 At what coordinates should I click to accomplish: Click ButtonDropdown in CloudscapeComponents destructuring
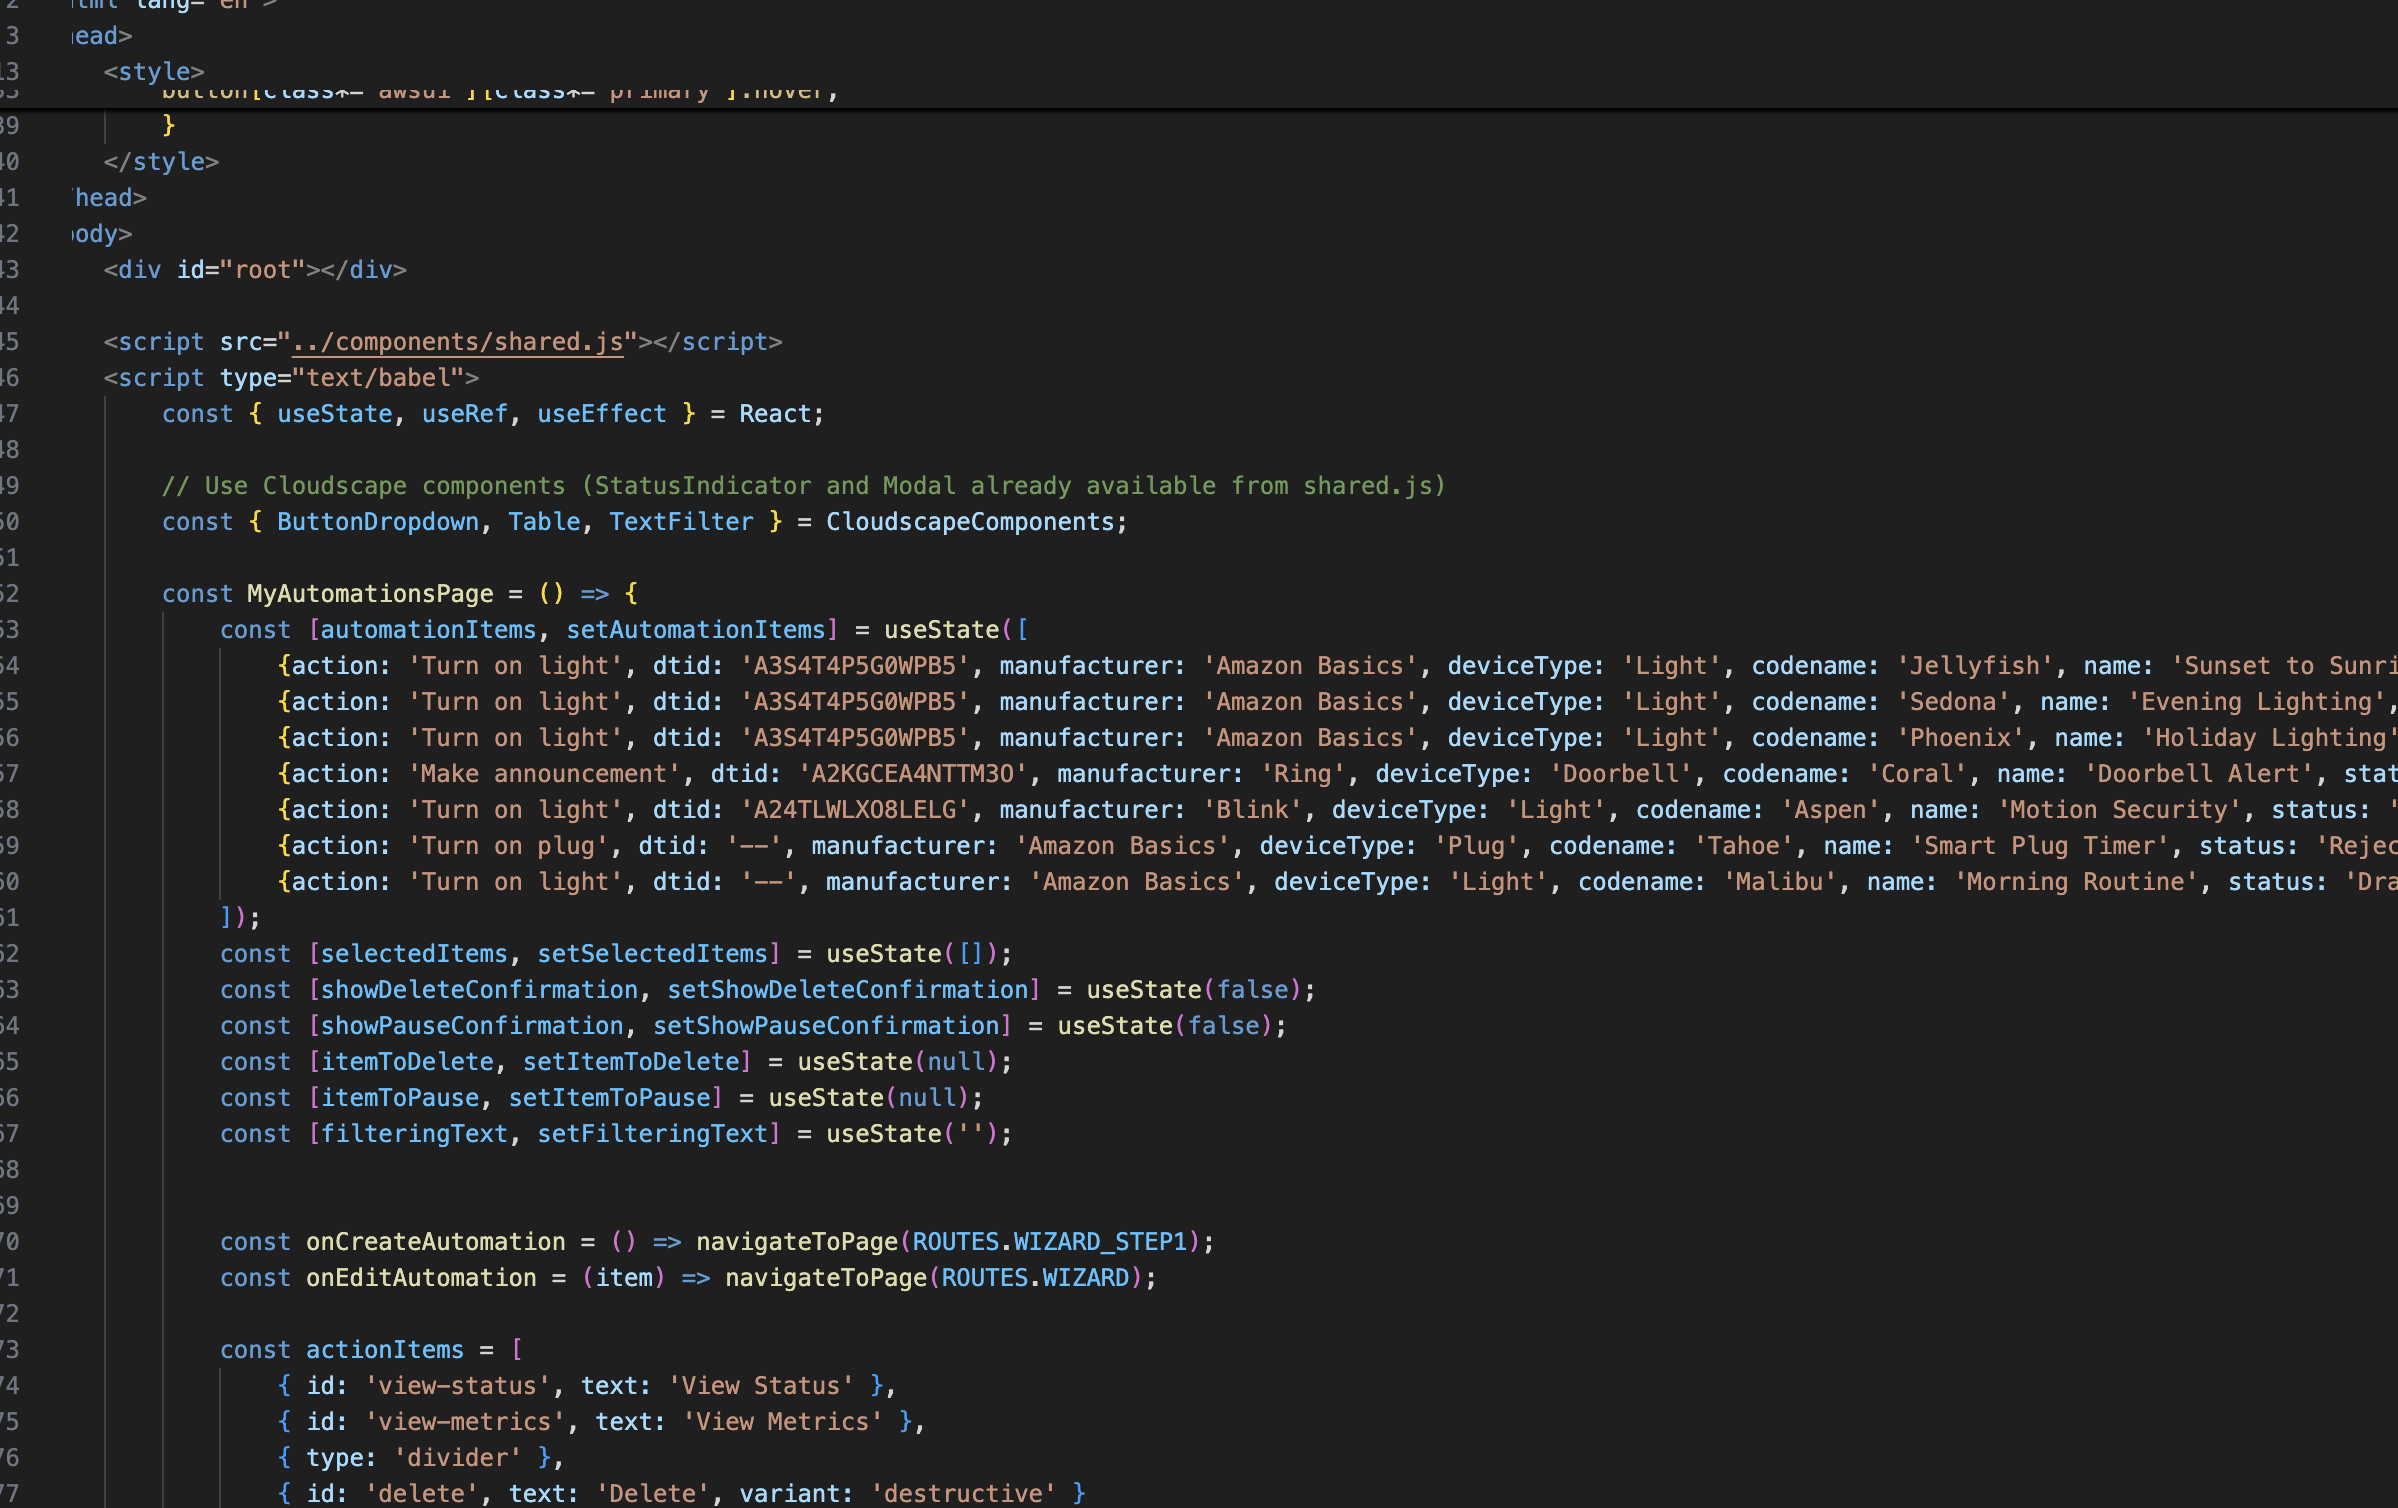(x=377, y=522)
